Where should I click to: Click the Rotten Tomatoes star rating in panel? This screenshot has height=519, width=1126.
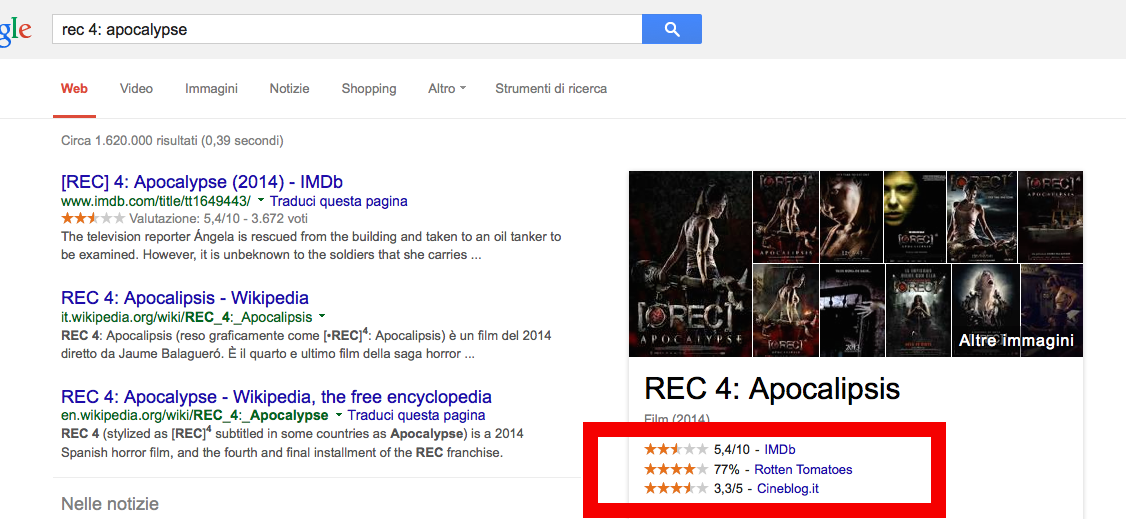[x=676, y=469]
